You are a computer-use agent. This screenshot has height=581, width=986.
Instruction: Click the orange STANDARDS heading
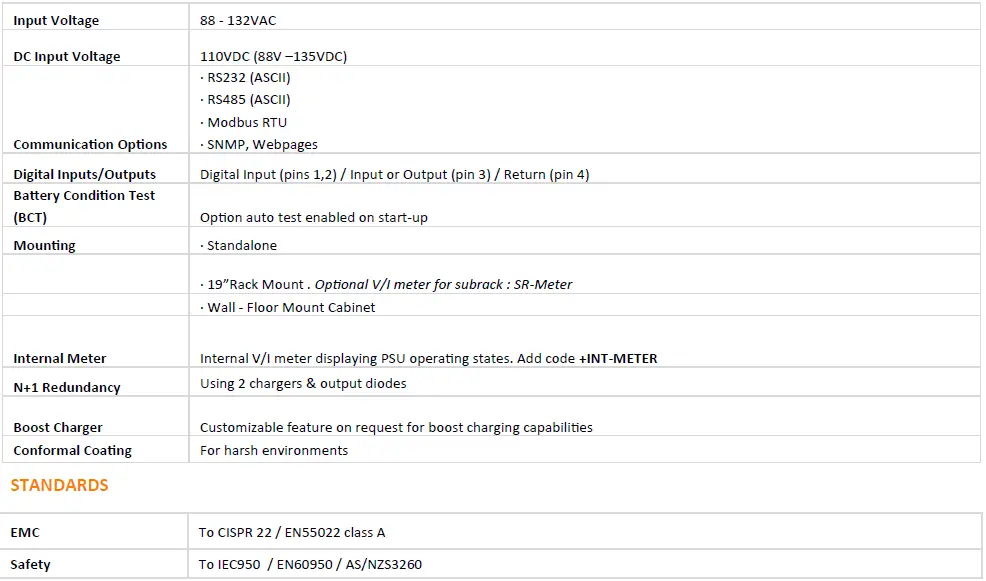pos(59,485)
